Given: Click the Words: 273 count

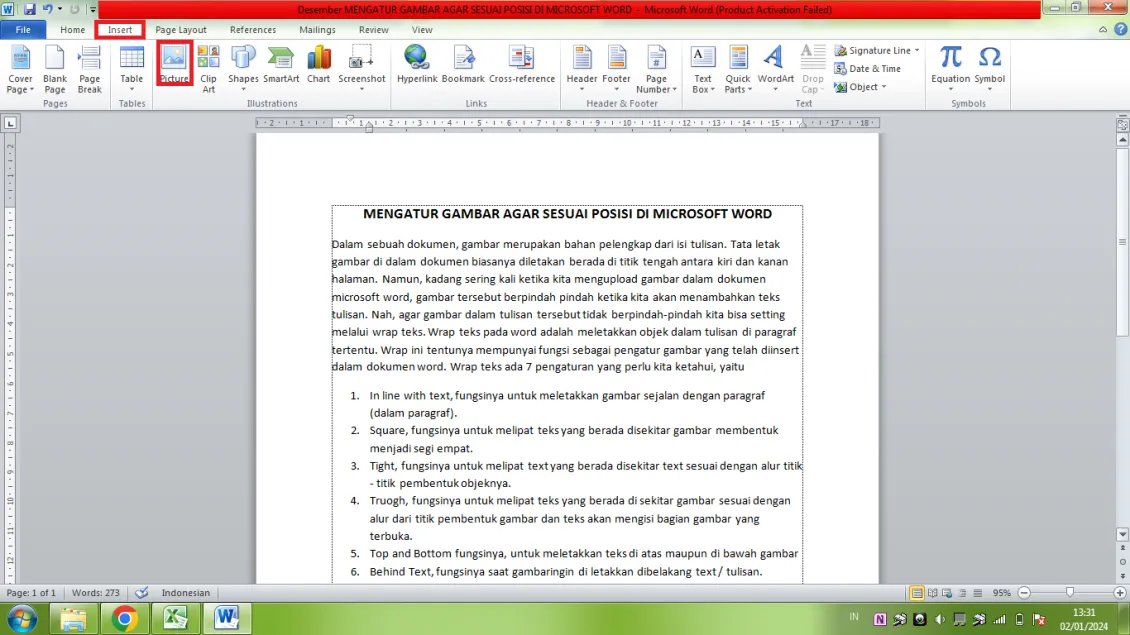Looking at the screenshot, I should pyautogui.click(x=96, y=592).
